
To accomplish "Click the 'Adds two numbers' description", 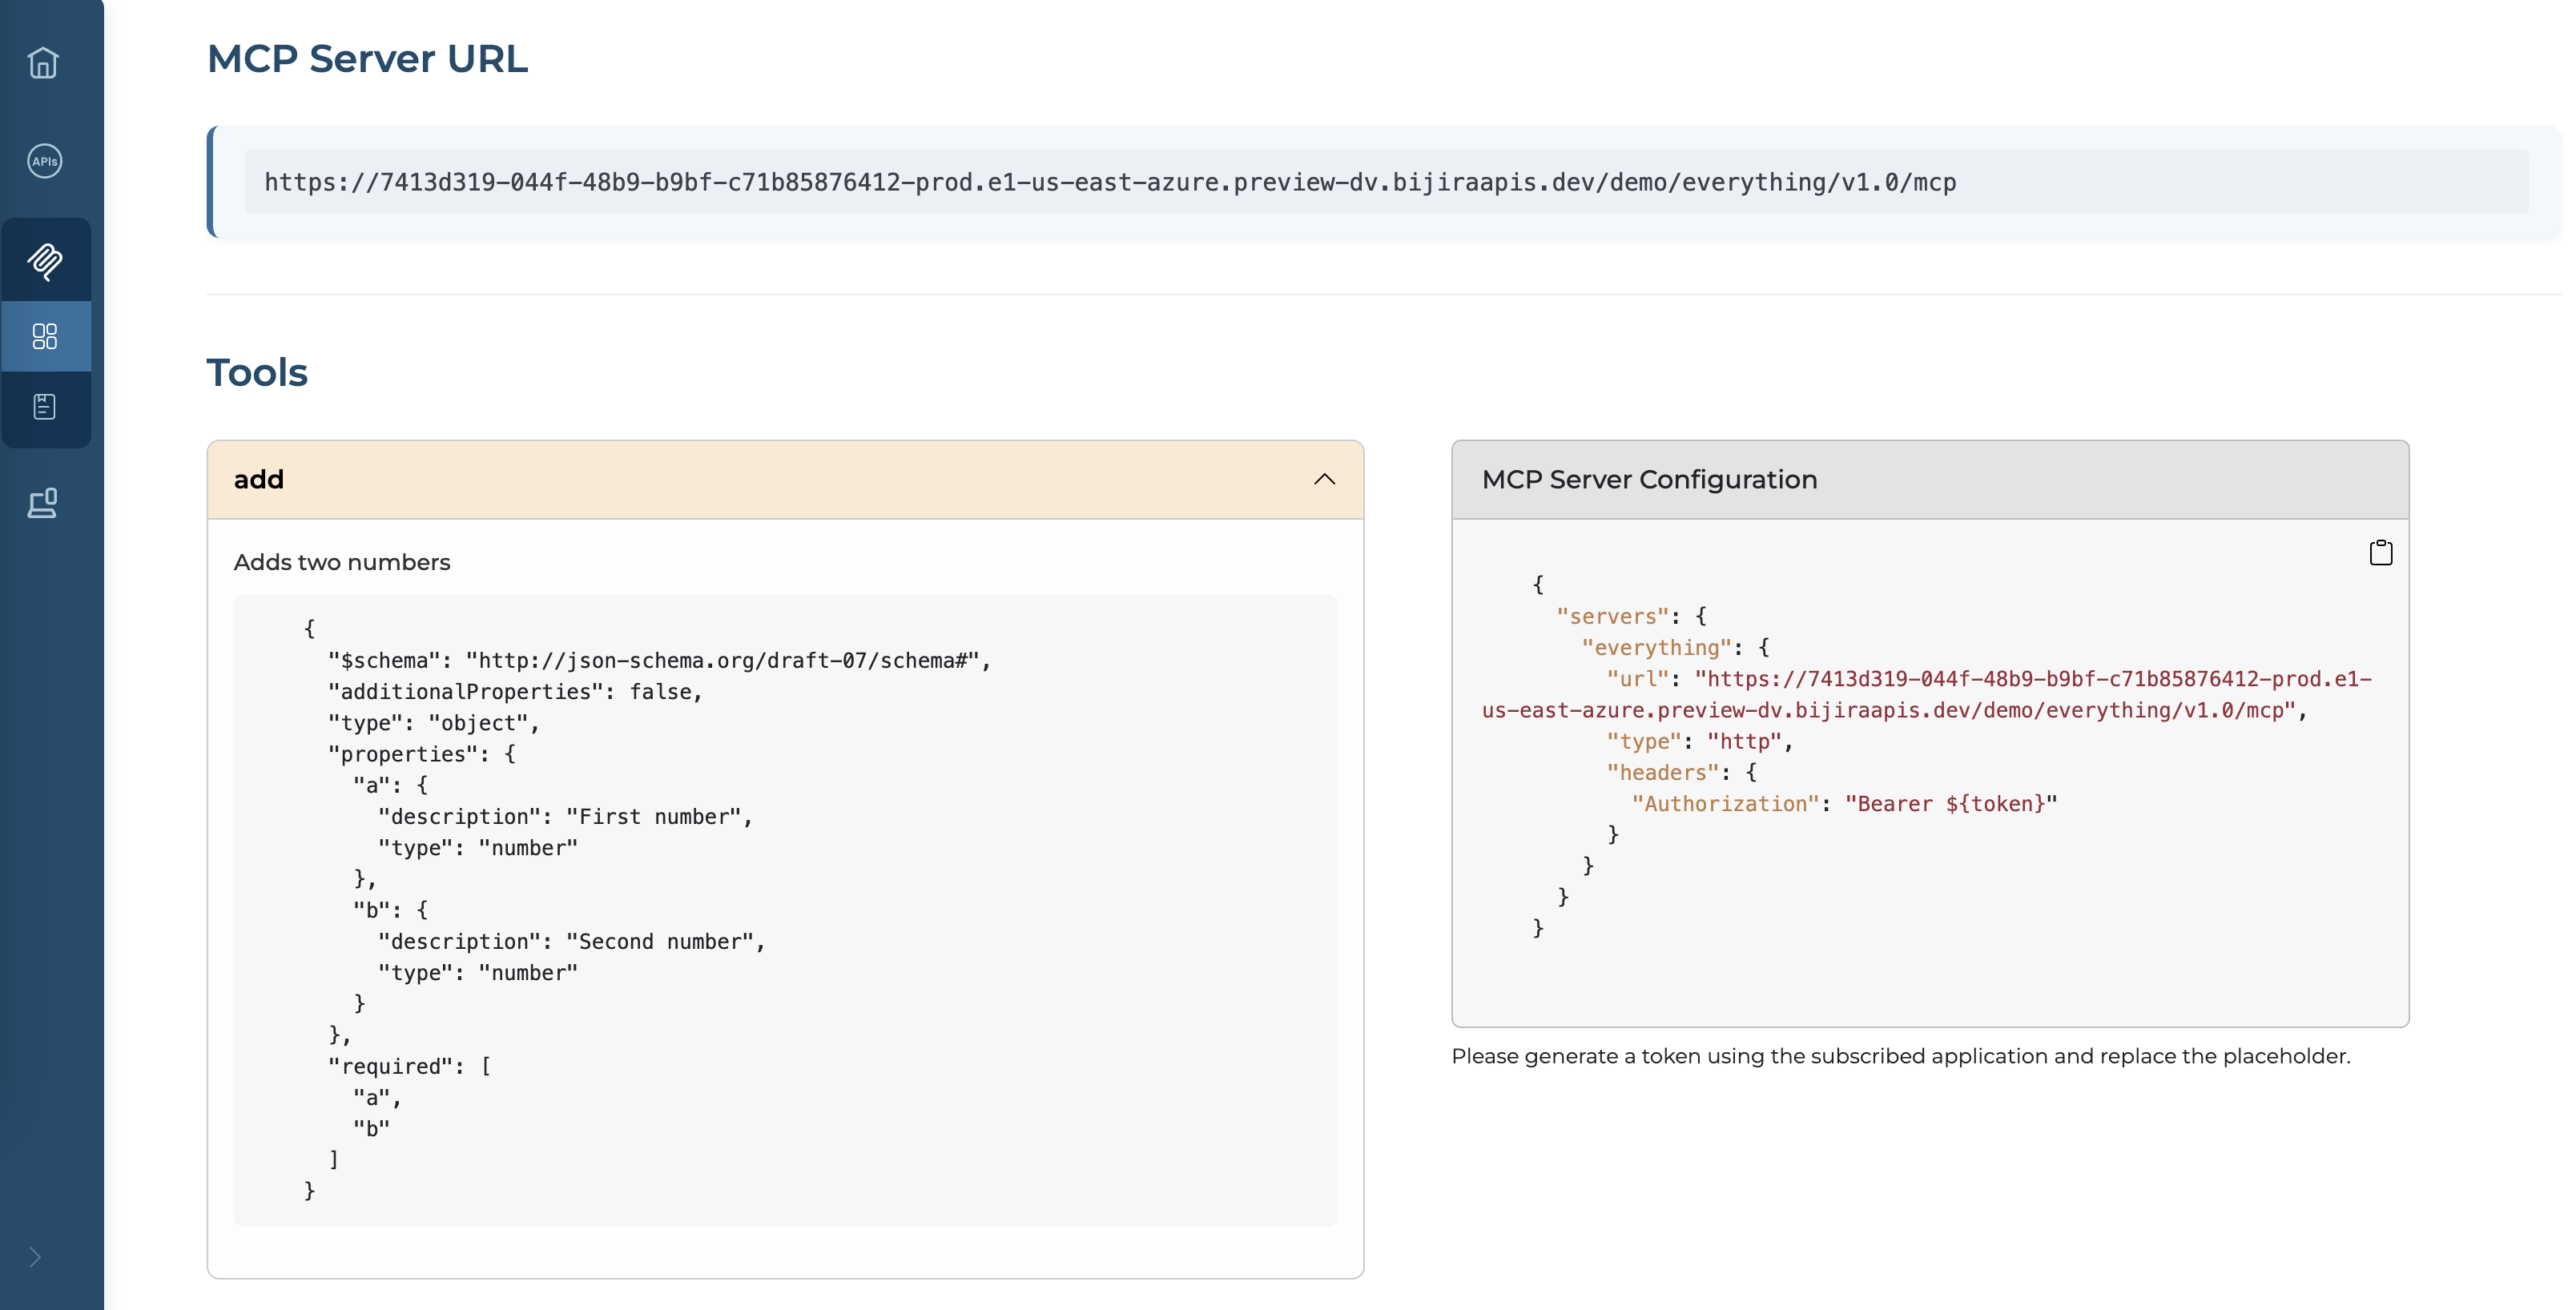I will point(342,562).
